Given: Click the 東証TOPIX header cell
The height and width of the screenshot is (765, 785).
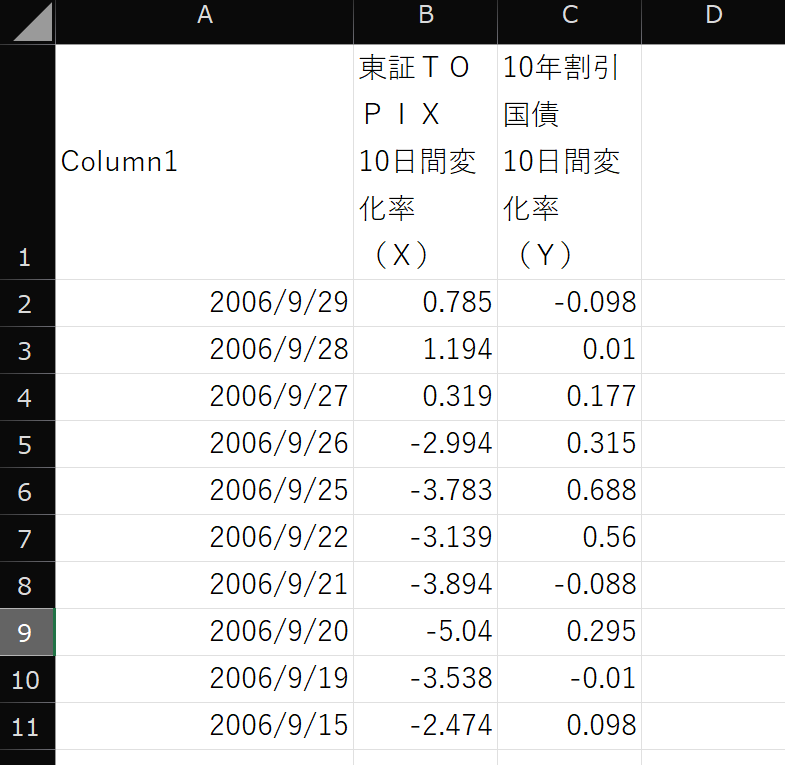Looking at the screenshot, I should (x=425, y=162).
